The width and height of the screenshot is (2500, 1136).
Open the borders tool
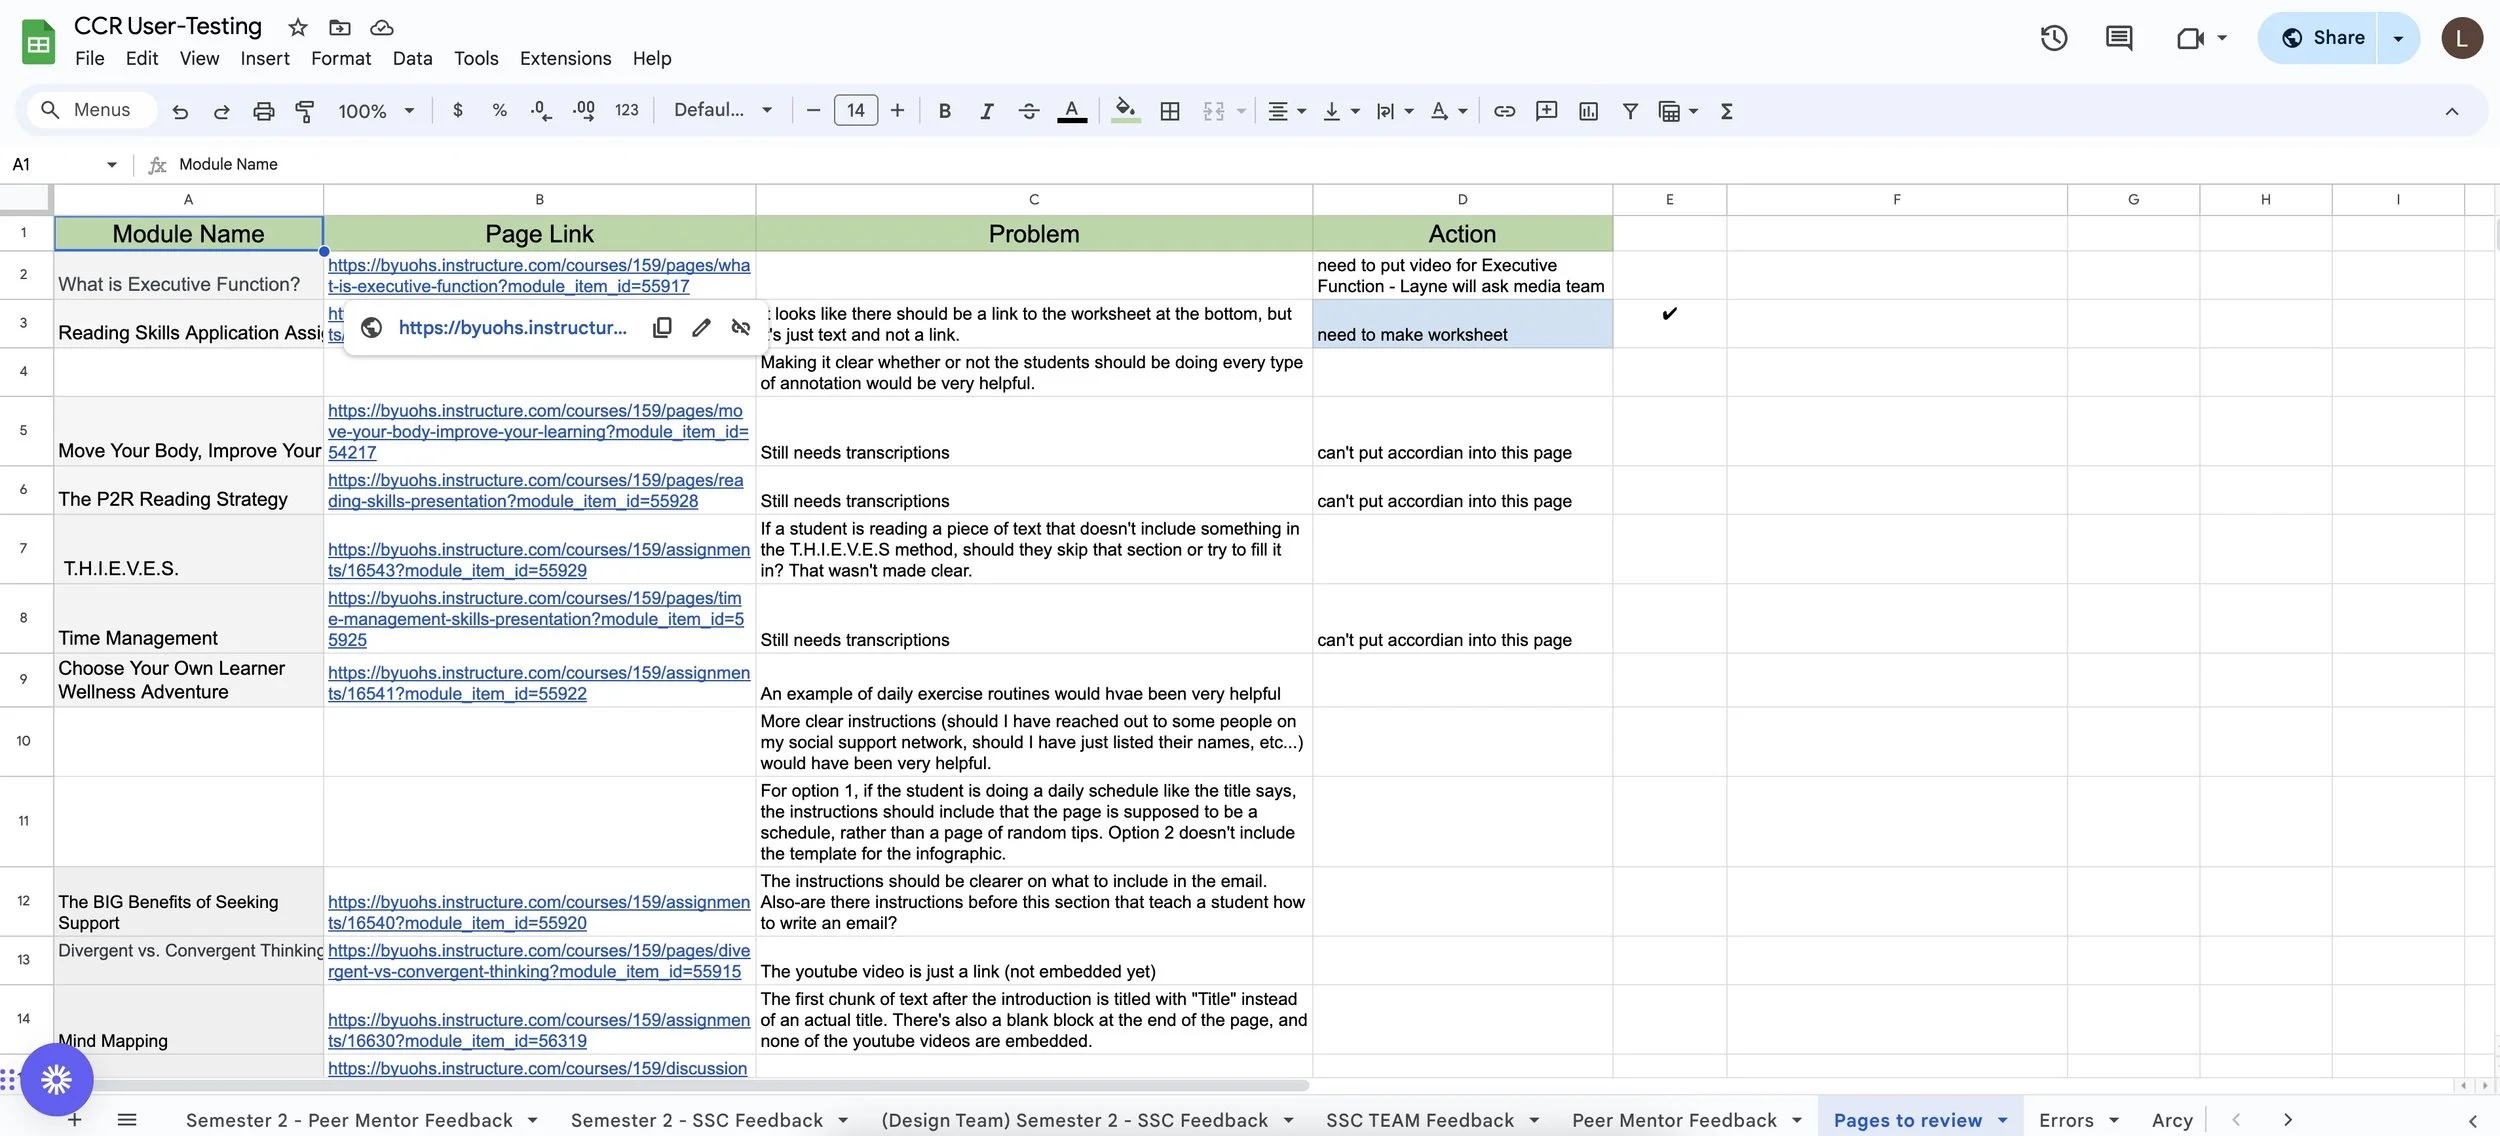coord(1169,110)
